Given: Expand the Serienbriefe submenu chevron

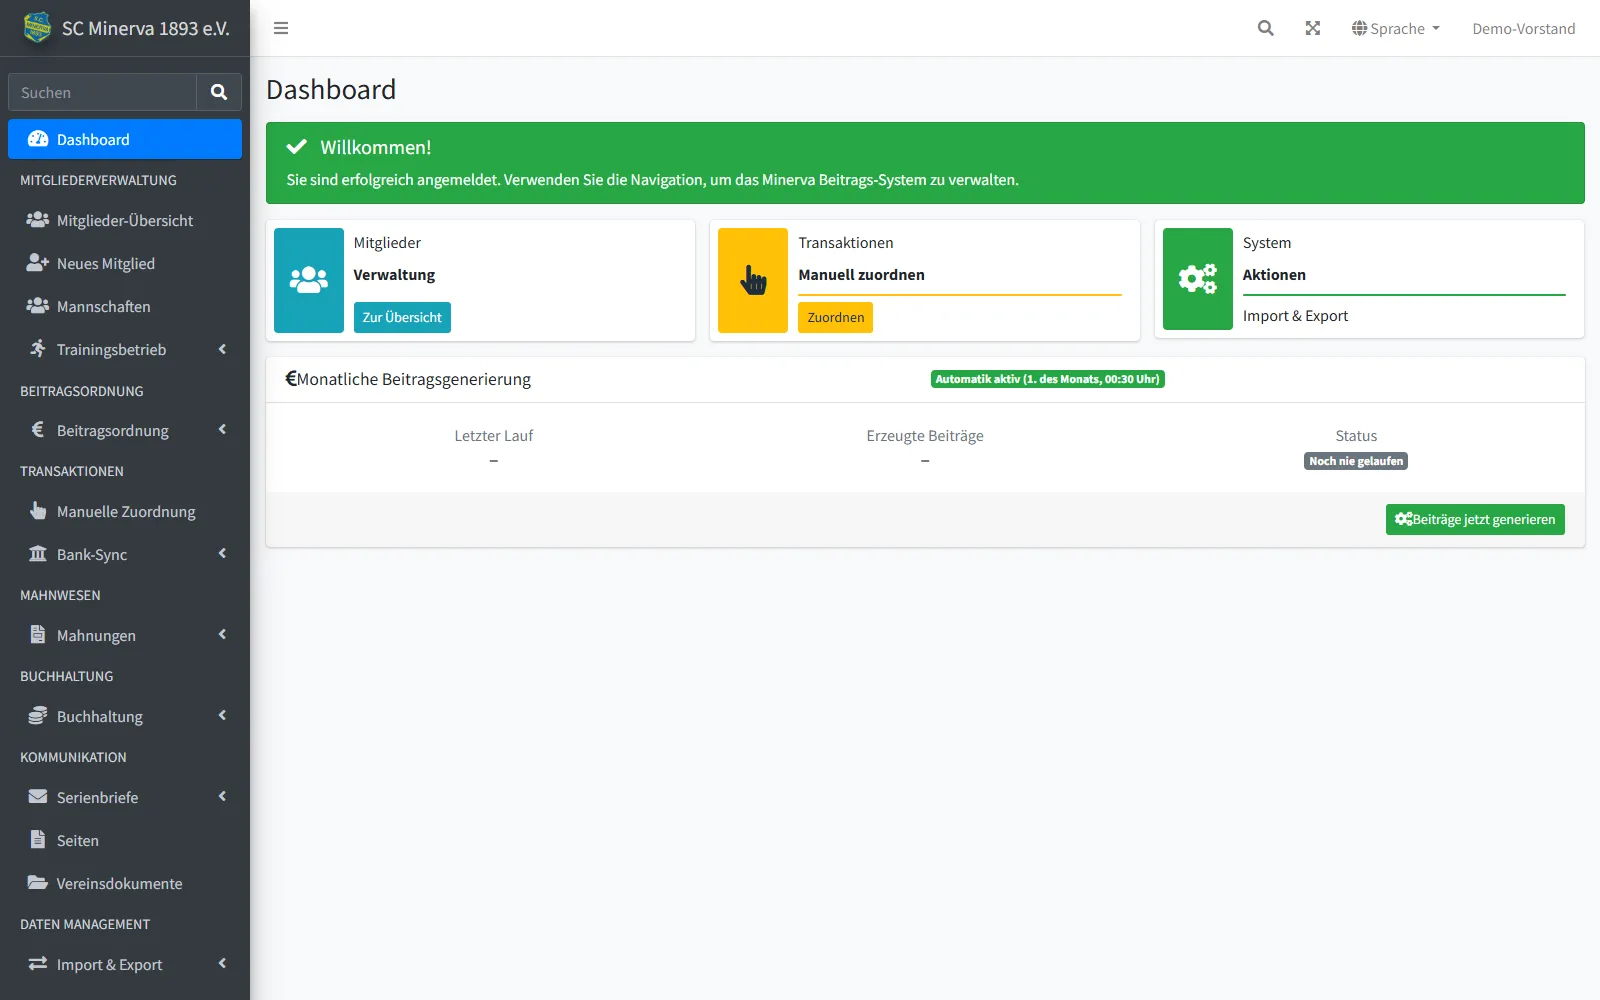Looking at the screenshot, I should [x=222, y=797].
